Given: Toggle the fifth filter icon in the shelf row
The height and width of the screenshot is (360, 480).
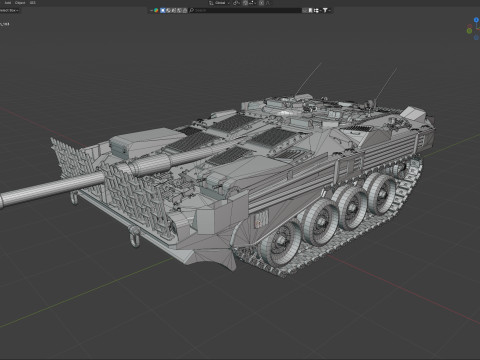Looking at the screenshot, I should point(185,10).
